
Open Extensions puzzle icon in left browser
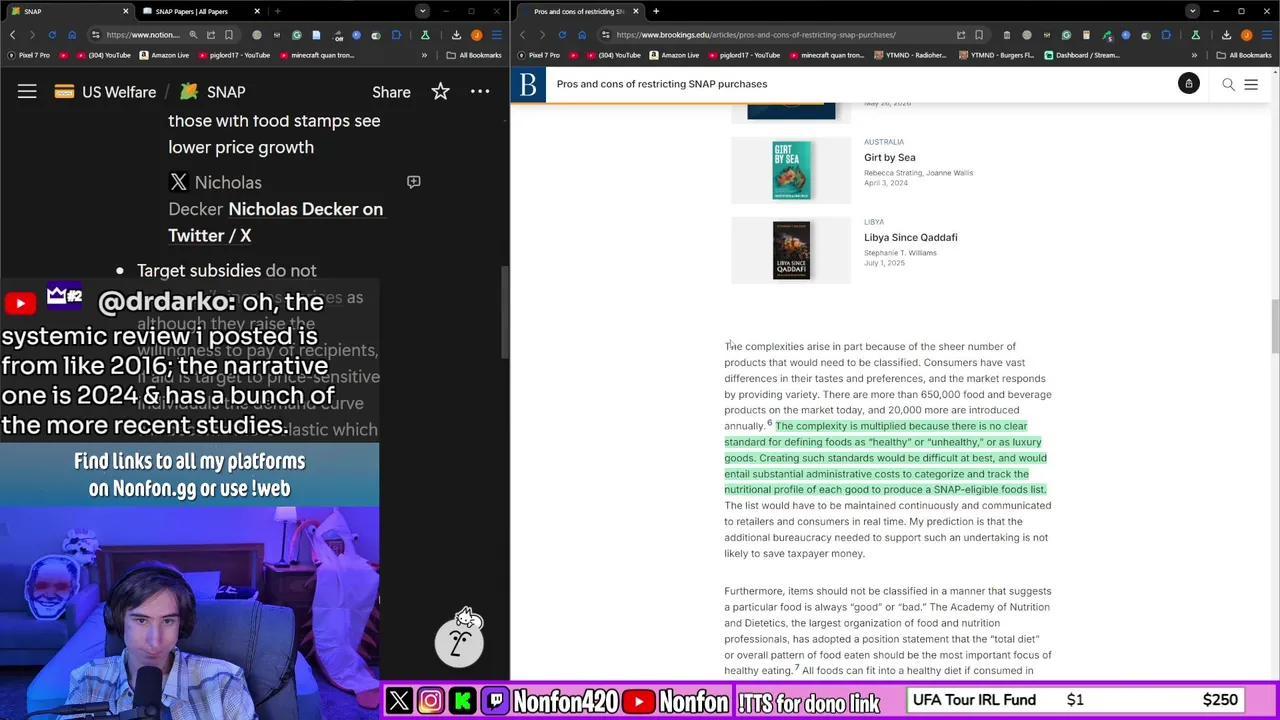click(x=396, y=35)
